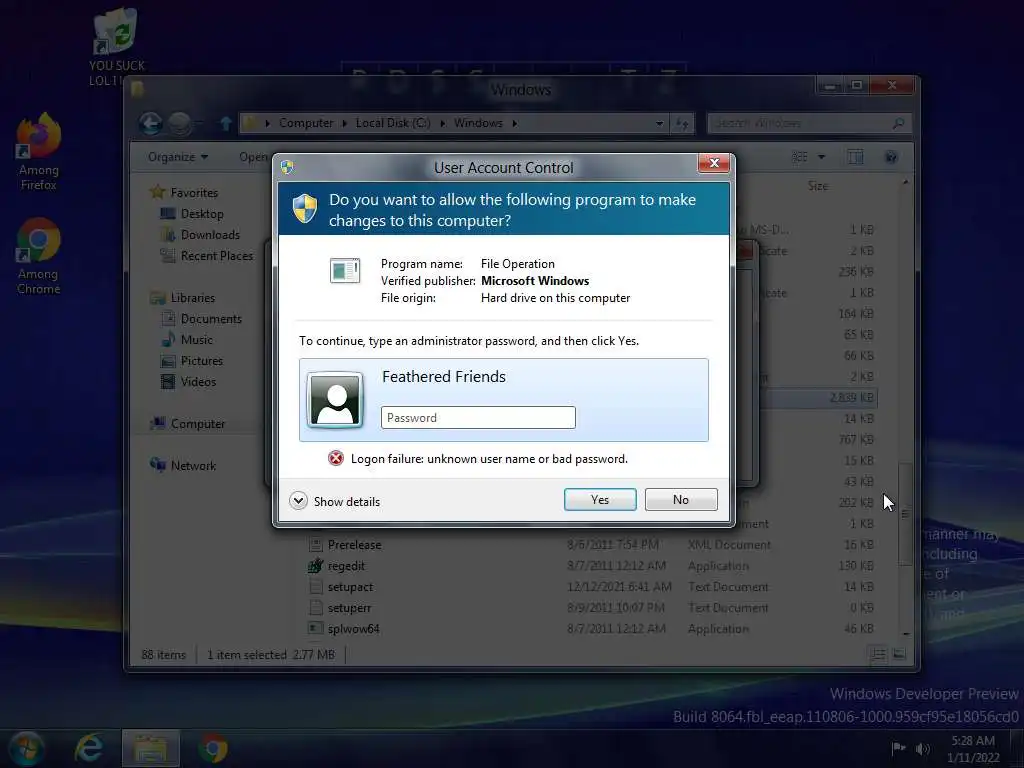Open the Among Chrome desktop shortcut
The width and height of the screenshot is (1024, 768).
pyautogui.click(x=39, y=256)
